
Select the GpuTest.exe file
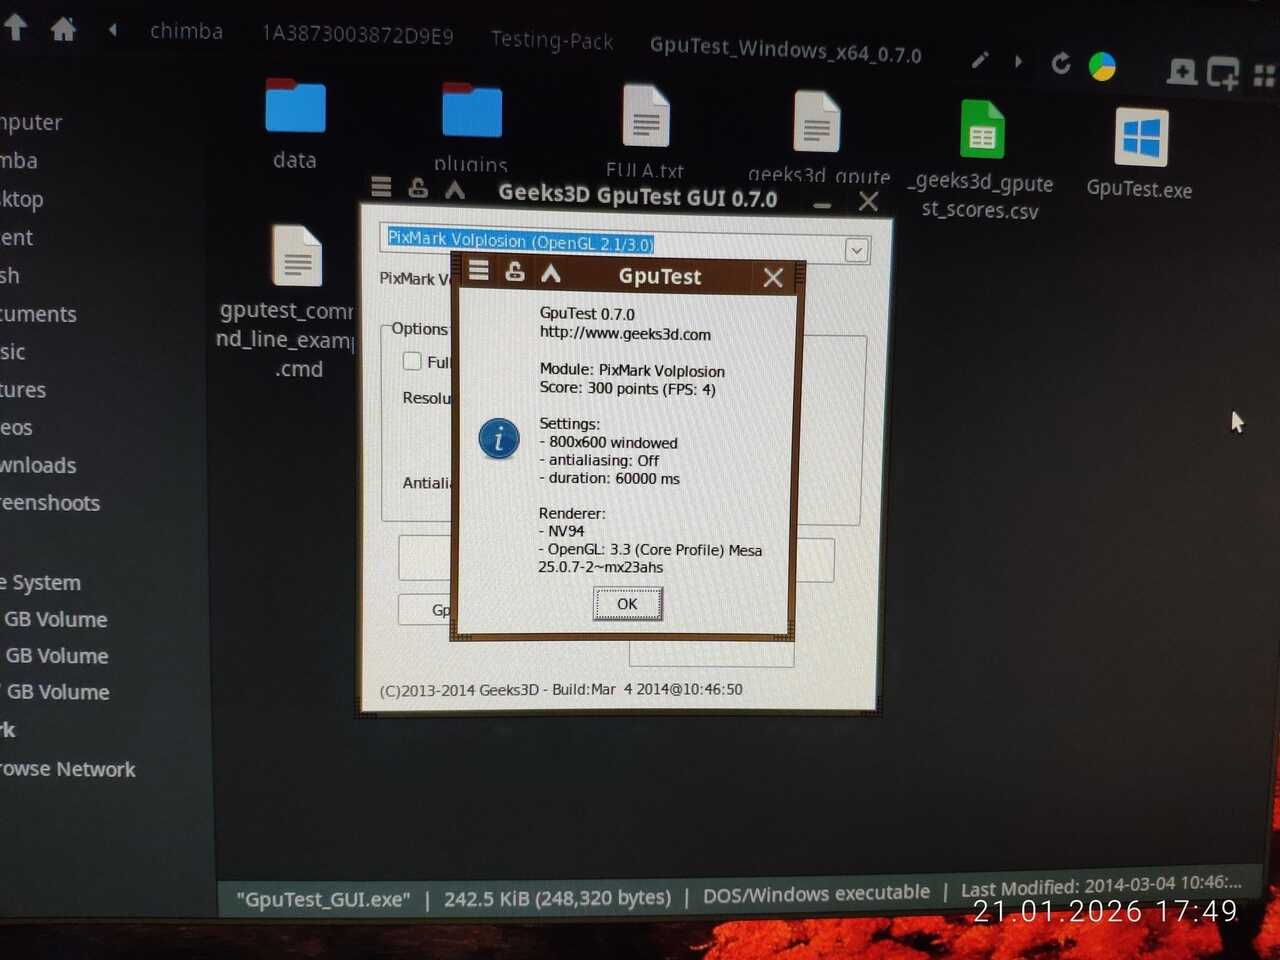tap(1140, 154)
